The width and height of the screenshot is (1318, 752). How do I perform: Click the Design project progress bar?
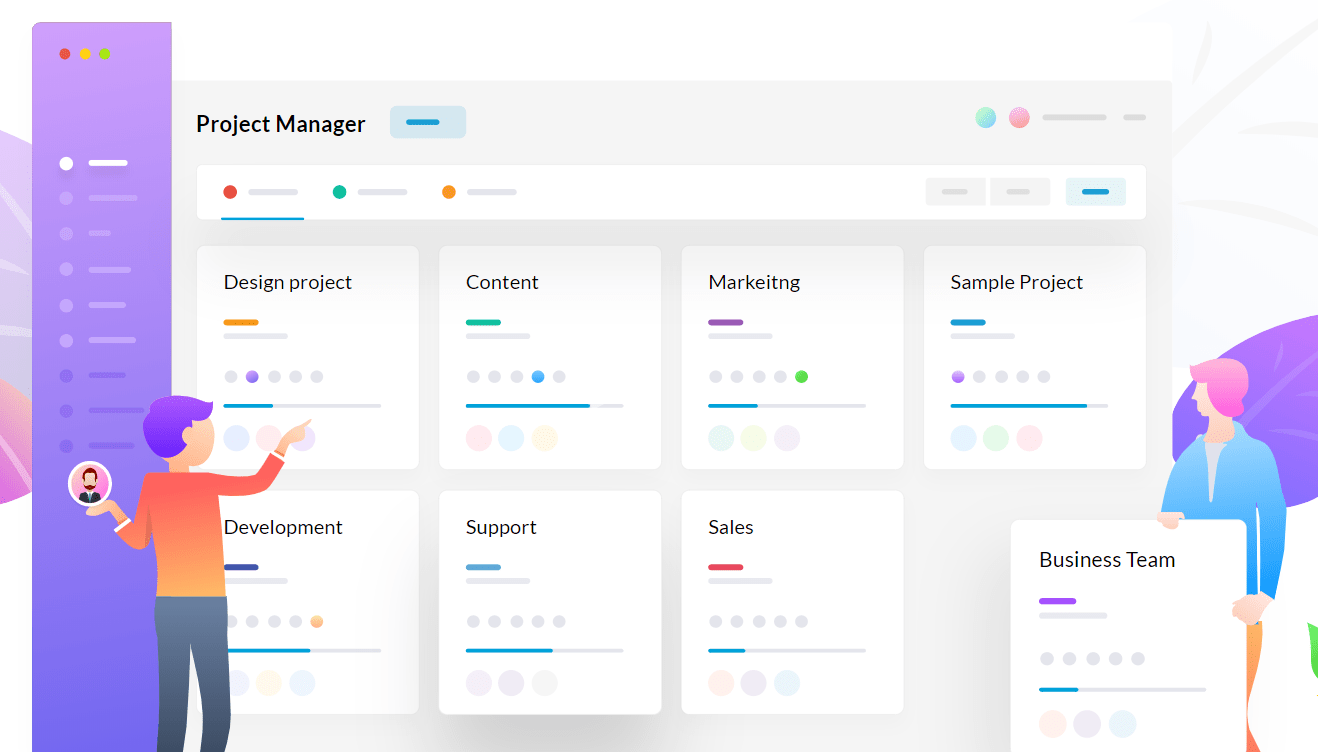302,405
